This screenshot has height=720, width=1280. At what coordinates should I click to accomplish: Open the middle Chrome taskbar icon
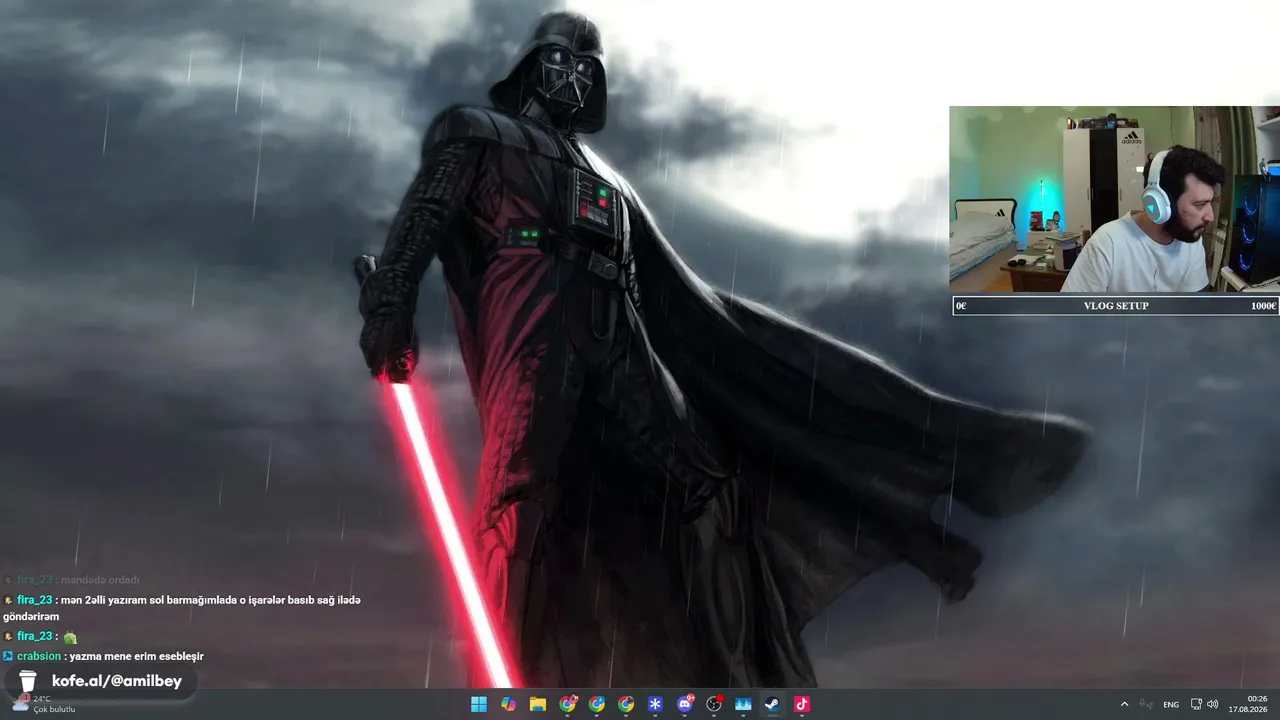point(597,704)
